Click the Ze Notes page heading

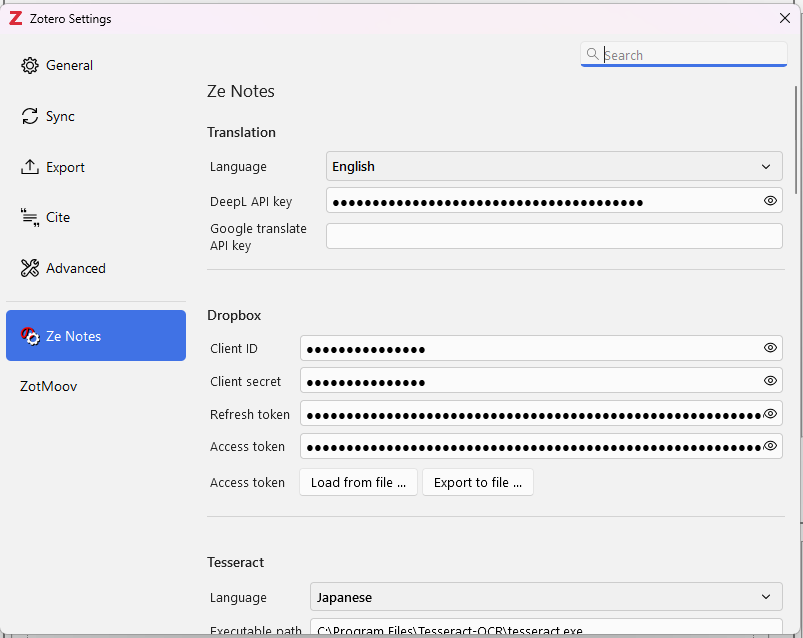(x=241, y=91)
